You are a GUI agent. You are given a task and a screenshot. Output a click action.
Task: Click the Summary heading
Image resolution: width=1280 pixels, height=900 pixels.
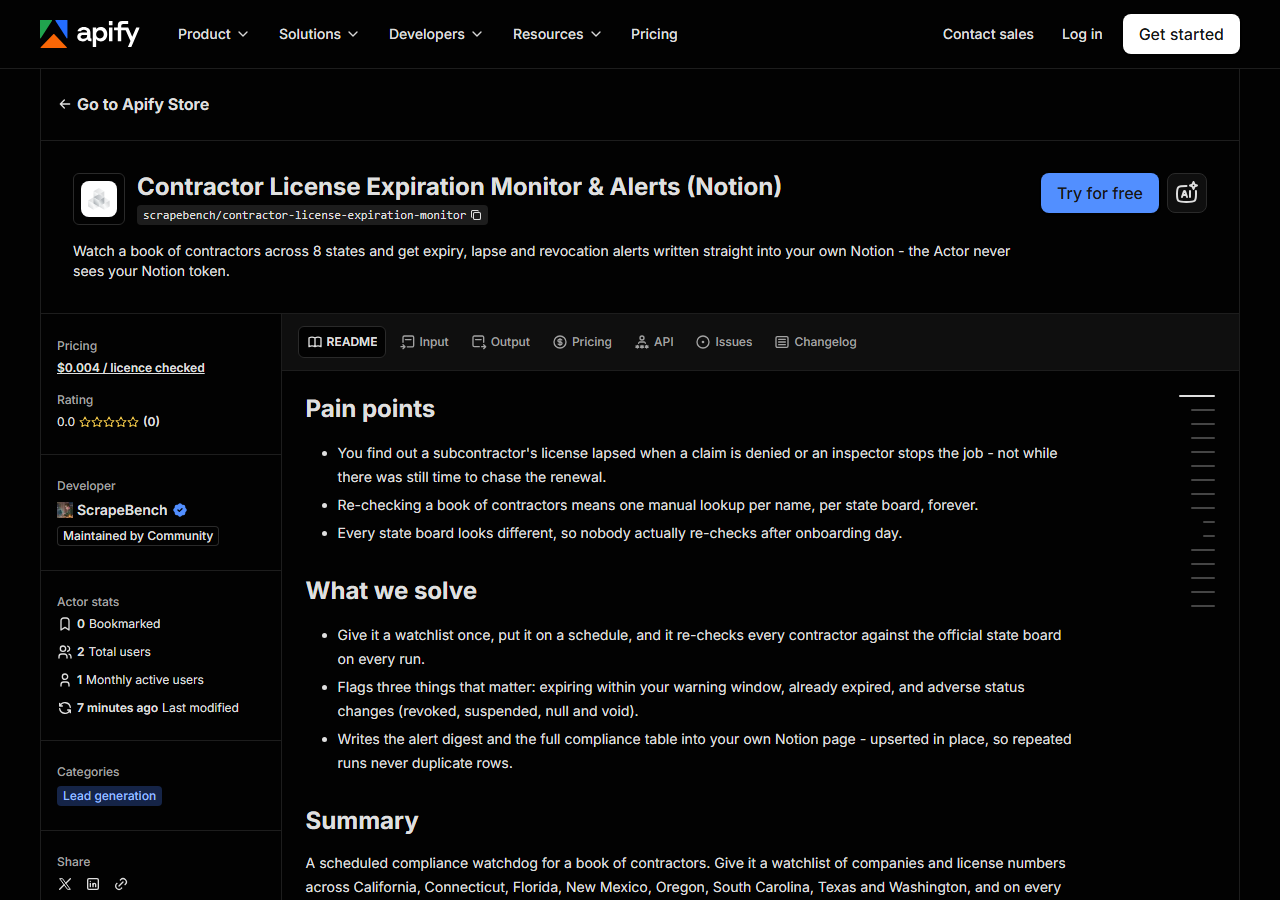point(362,821)
